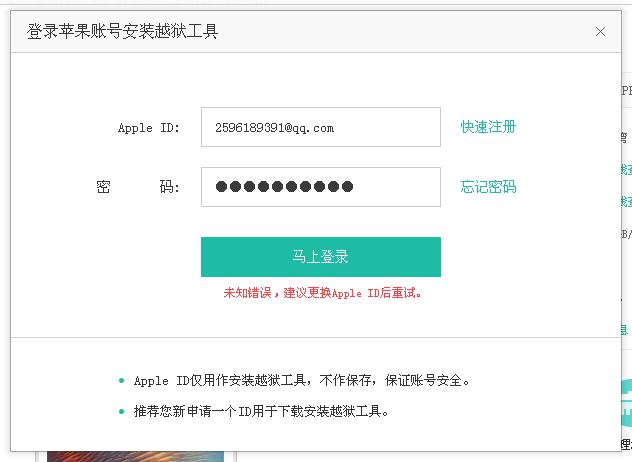Click the 密码 password field label
The image size is (632, 462).
click(138, 187)
